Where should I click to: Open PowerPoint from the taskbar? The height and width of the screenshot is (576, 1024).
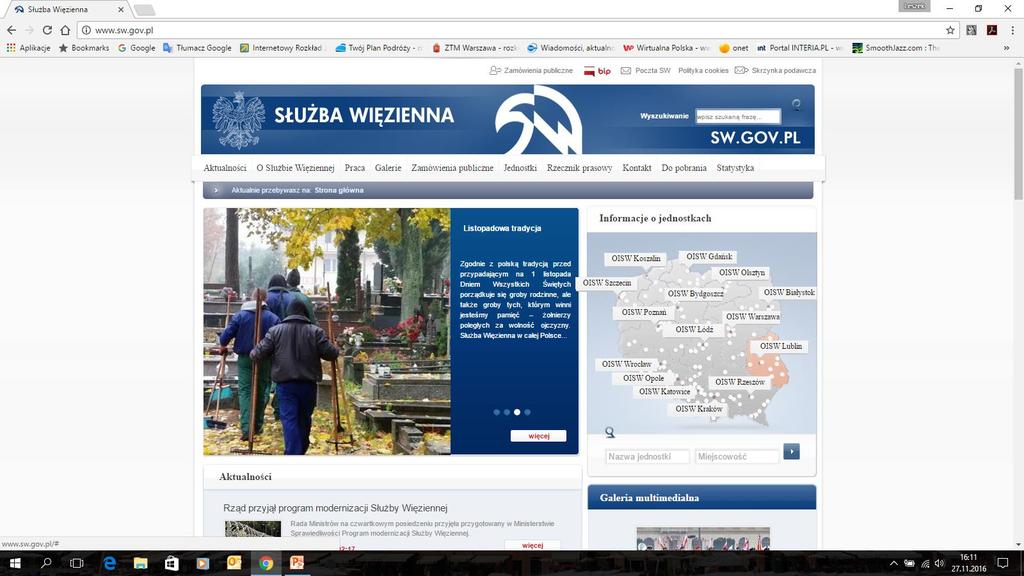(x=297, y=563)
